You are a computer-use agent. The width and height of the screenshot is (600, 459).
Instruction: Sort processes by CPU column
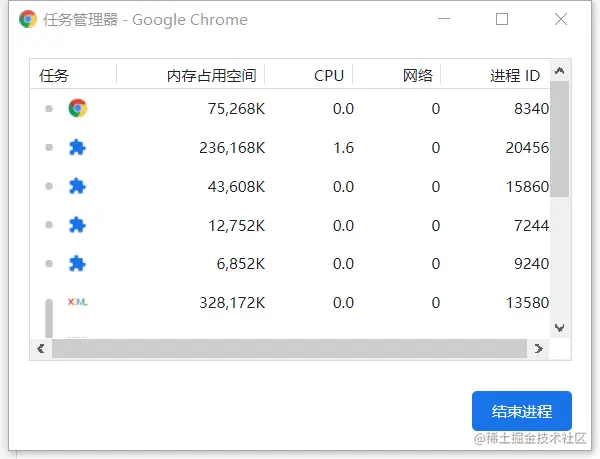329,75
